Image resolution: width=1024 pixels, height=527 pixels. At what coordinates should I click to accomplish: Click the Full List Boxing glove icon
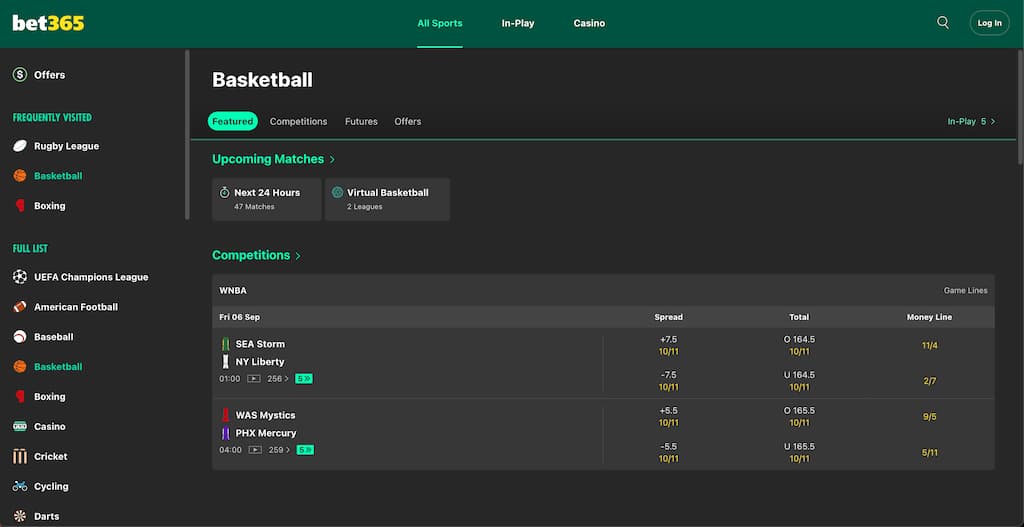pos(20,396)
